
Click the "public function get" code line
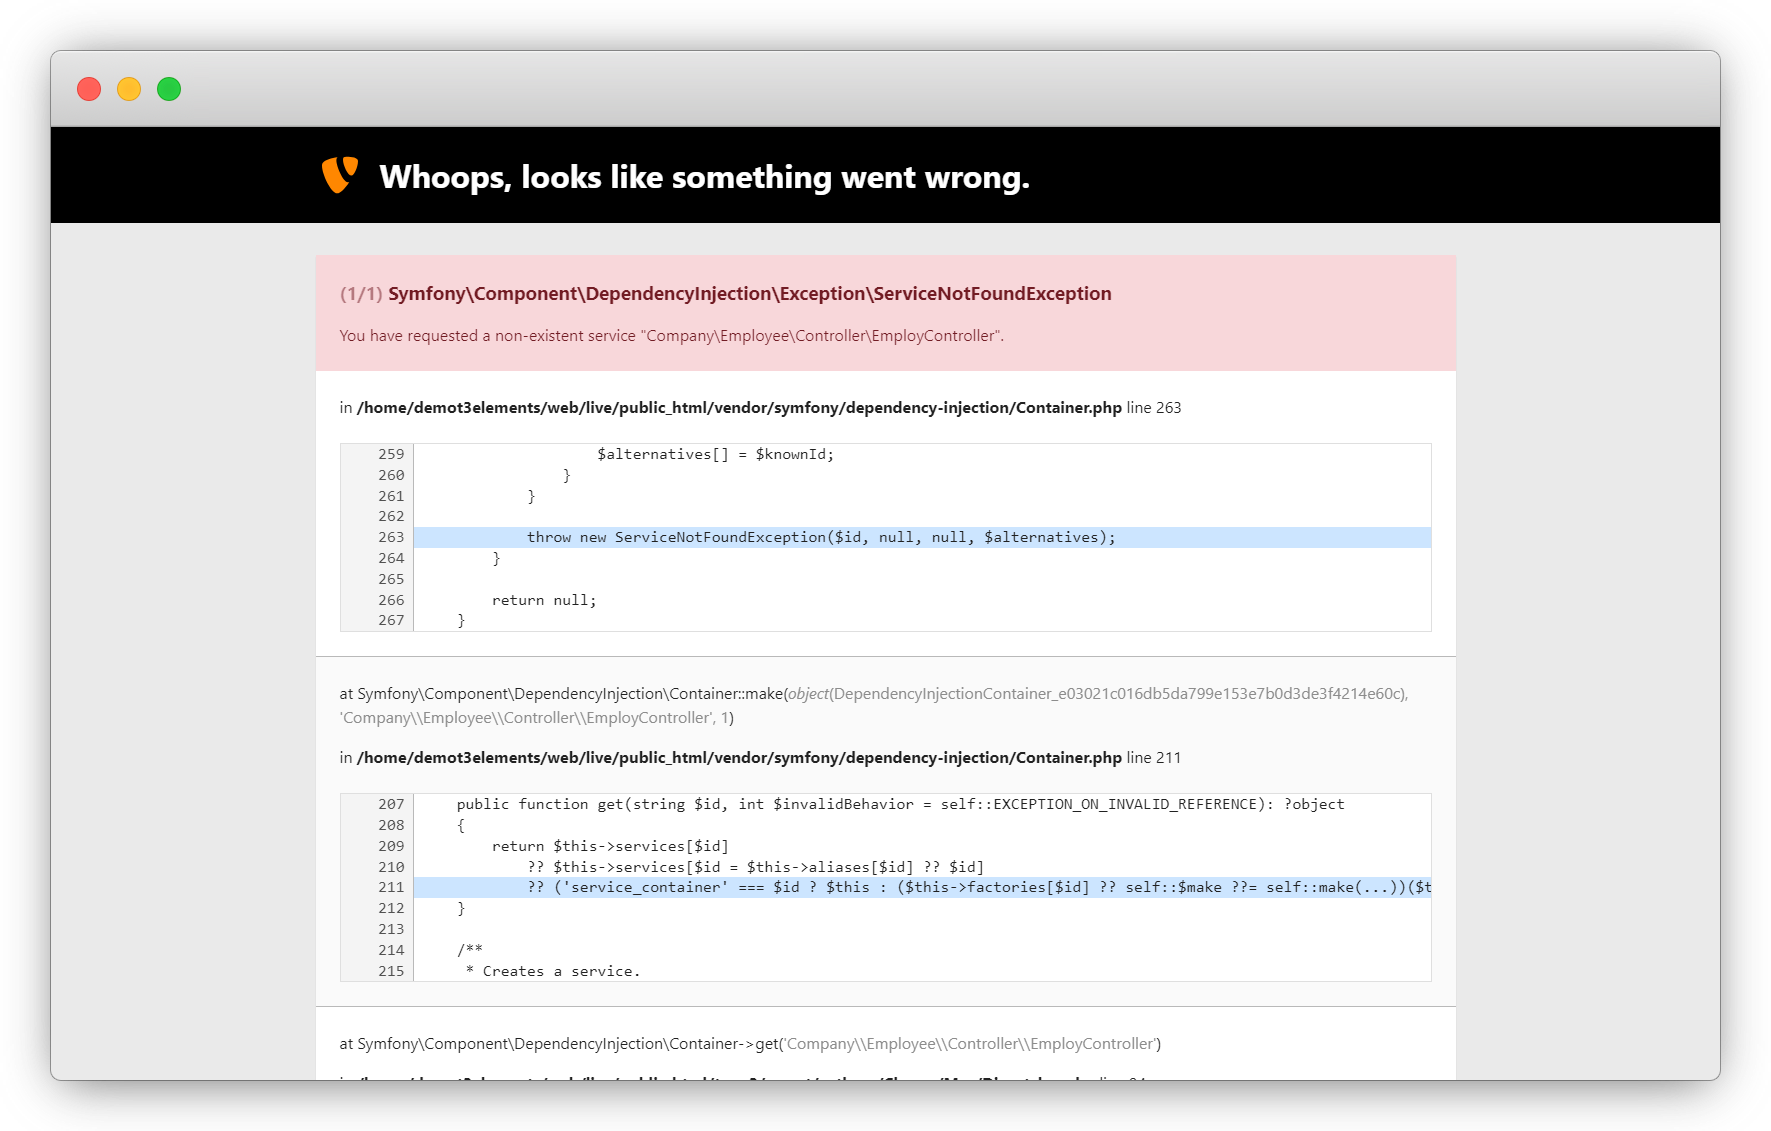click(900, 804)
